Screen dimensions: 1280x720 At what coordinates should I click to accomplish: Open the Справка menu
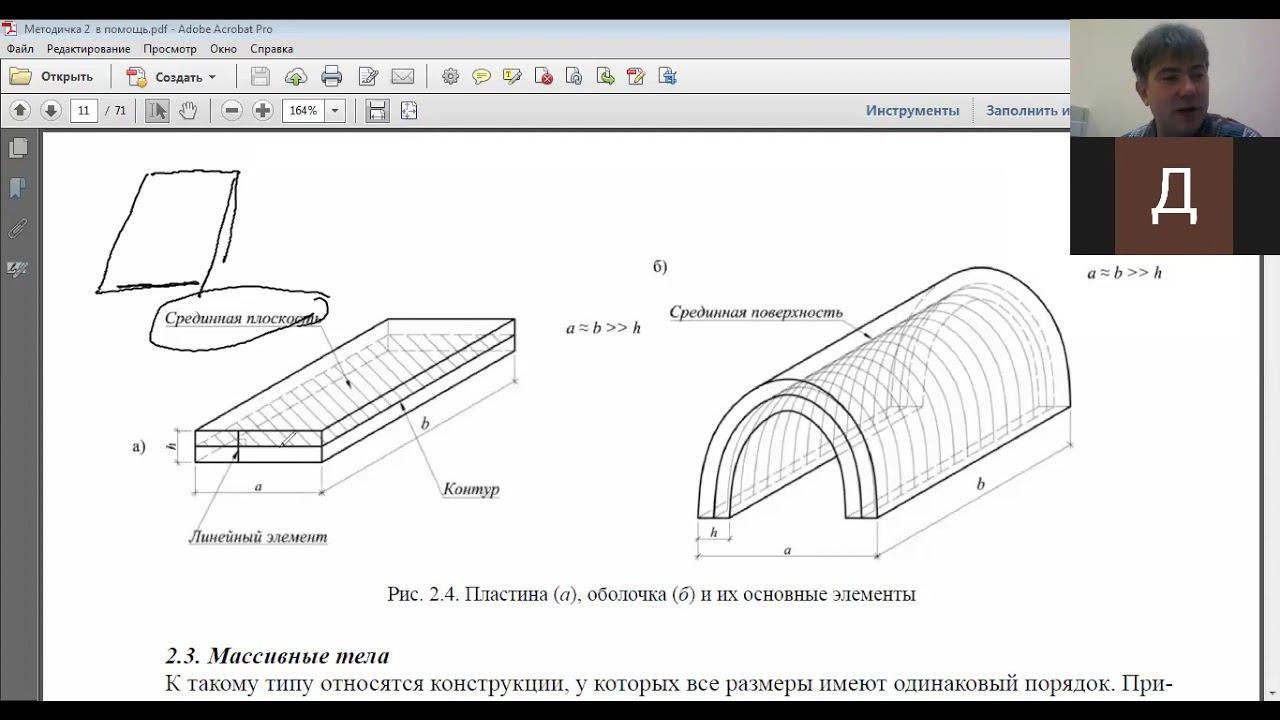271,48
